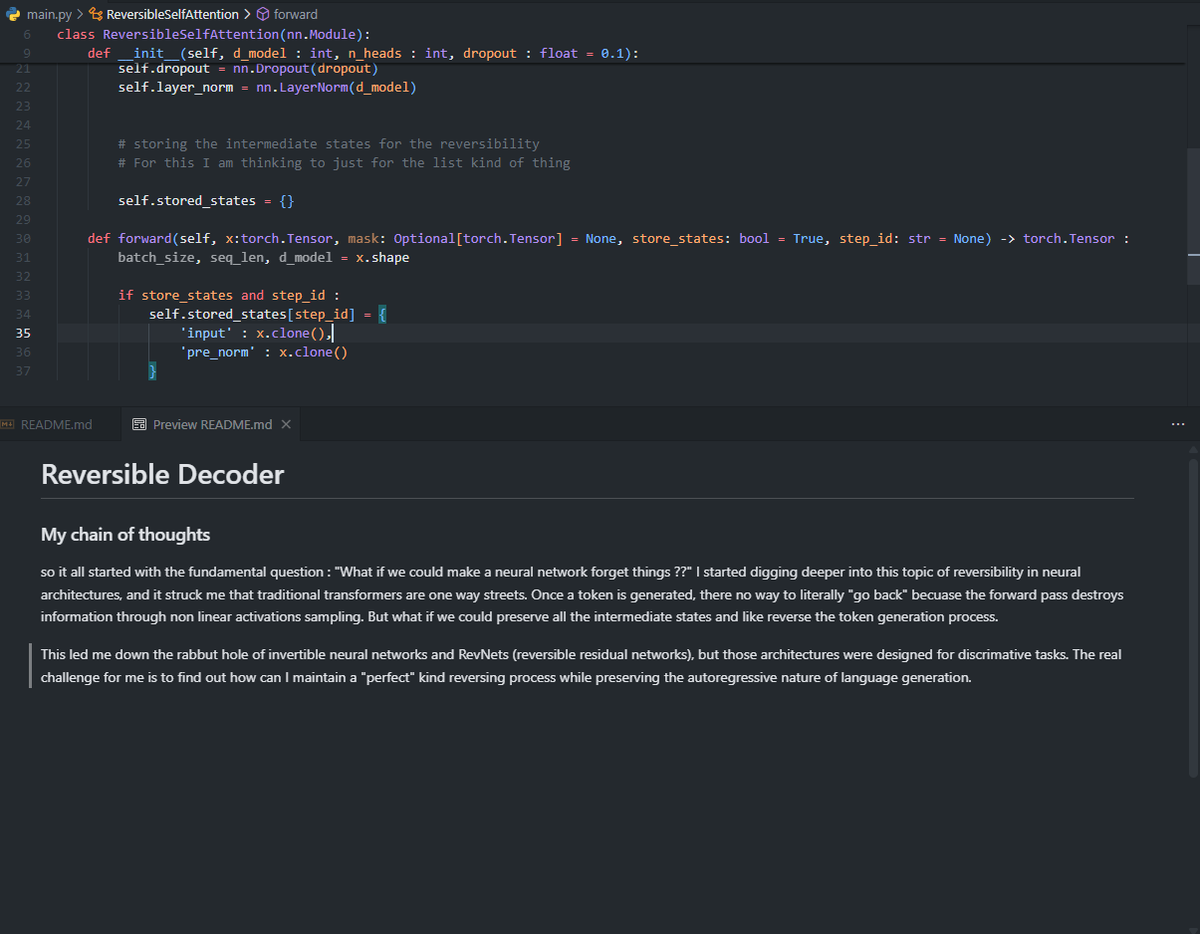
Task: Open the forward breadcrumb symbol list
Action: click(x=296, y=14)
